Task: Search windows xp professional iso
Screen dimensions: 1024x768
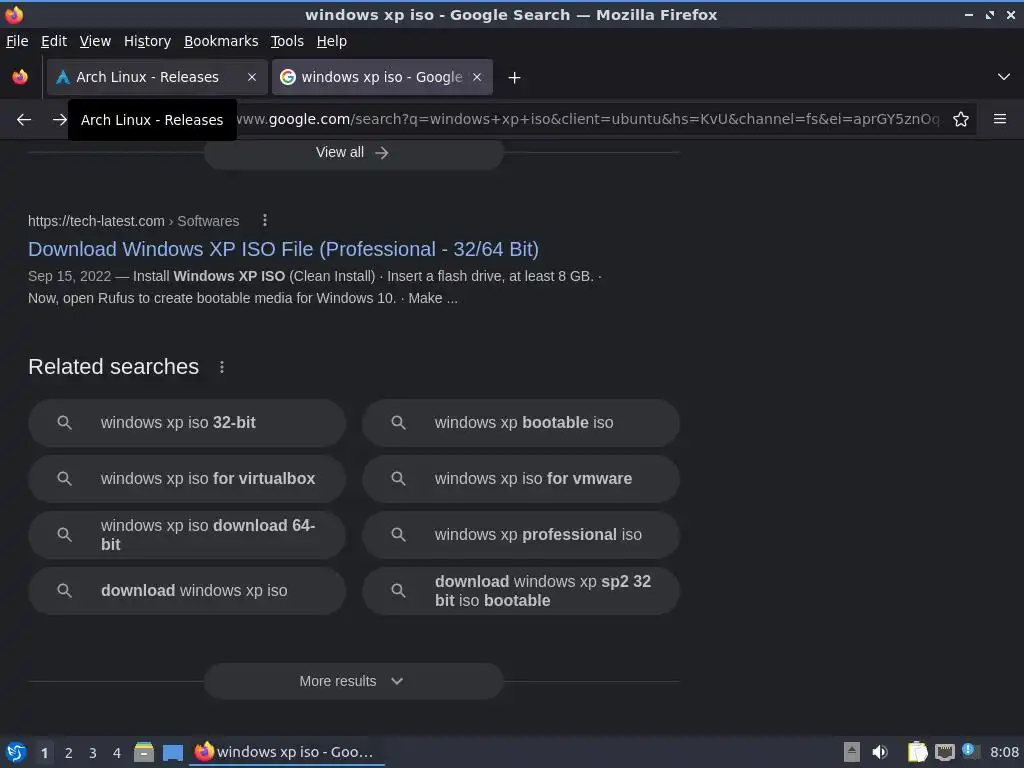Action: tap(521, 535)
